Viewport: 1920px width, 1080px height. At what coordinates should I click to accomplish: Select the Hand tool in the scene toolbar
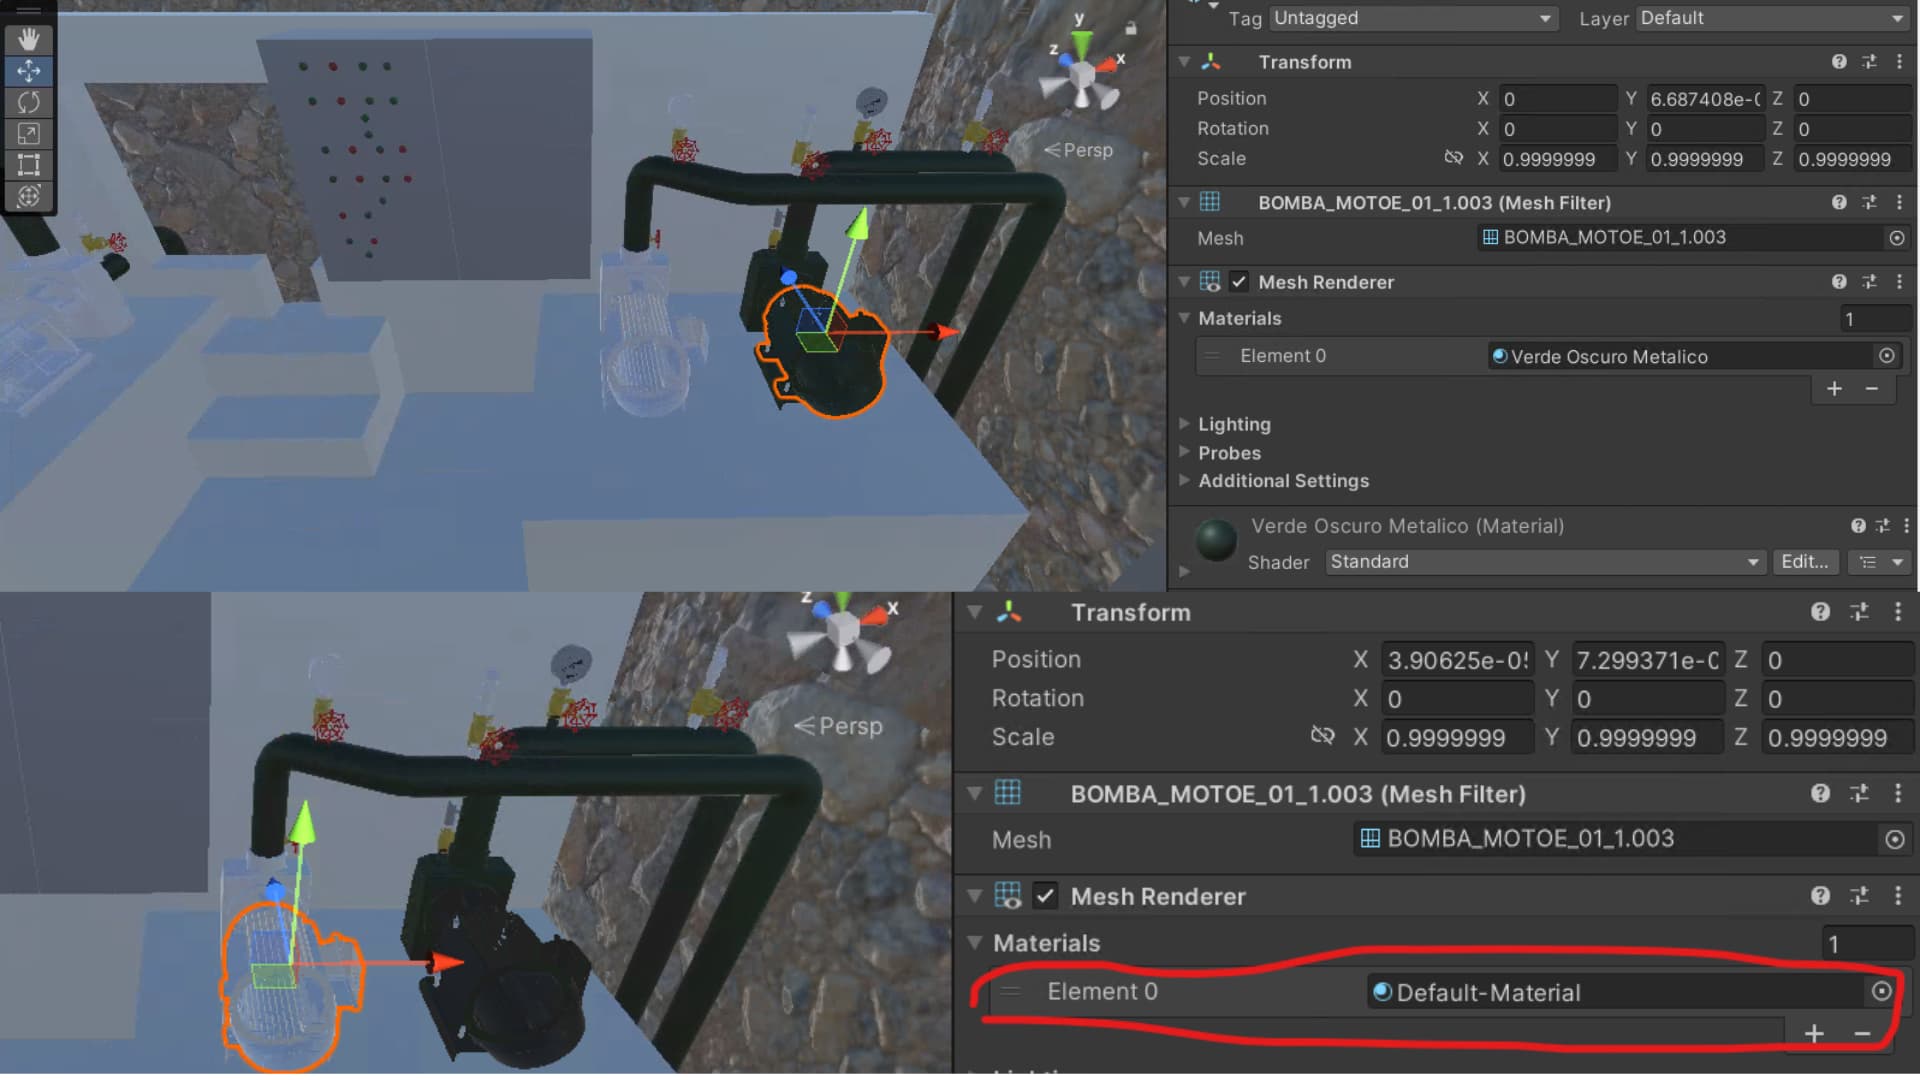(x=28, y=39)
